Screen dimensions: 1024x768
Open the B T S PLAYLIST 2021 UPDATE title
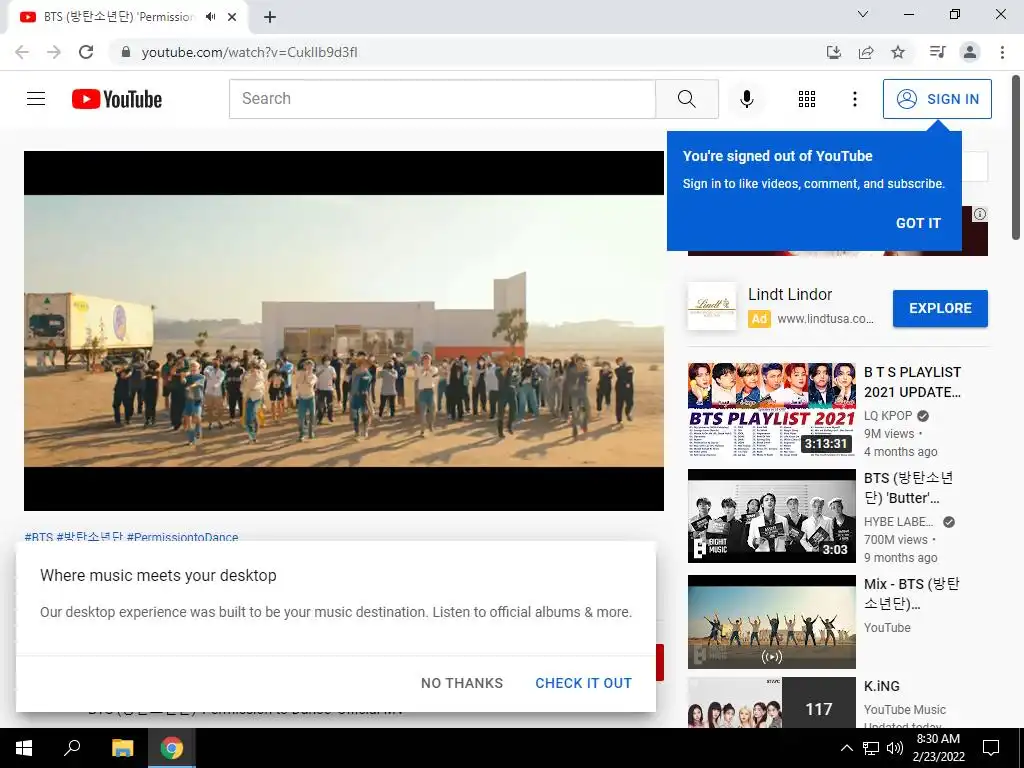tap(912, 382)
